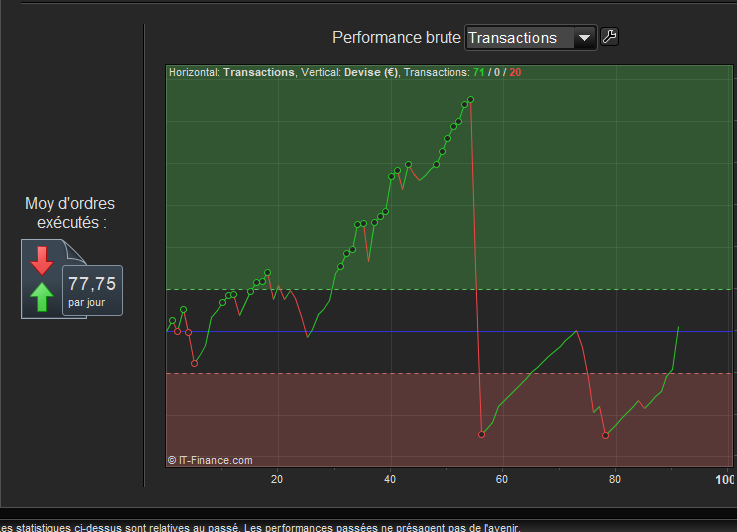Click the executed orders up/down arrows icon
The image size is (737, 532).
(x=42, y=279)
